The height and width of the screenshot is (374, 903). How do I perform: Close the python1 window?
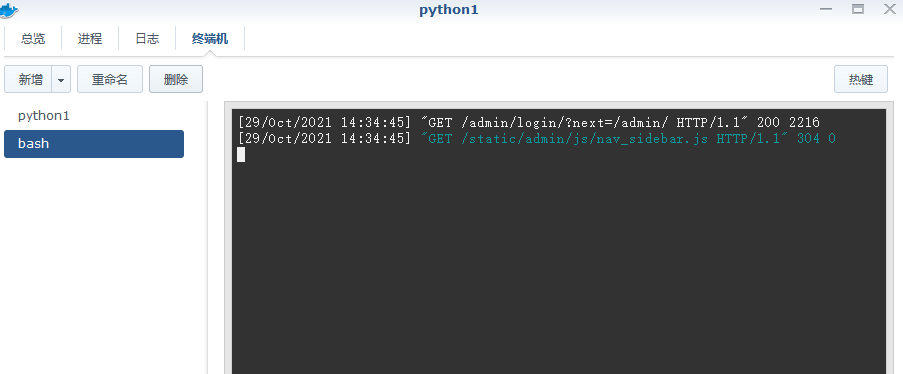[890, 9]
